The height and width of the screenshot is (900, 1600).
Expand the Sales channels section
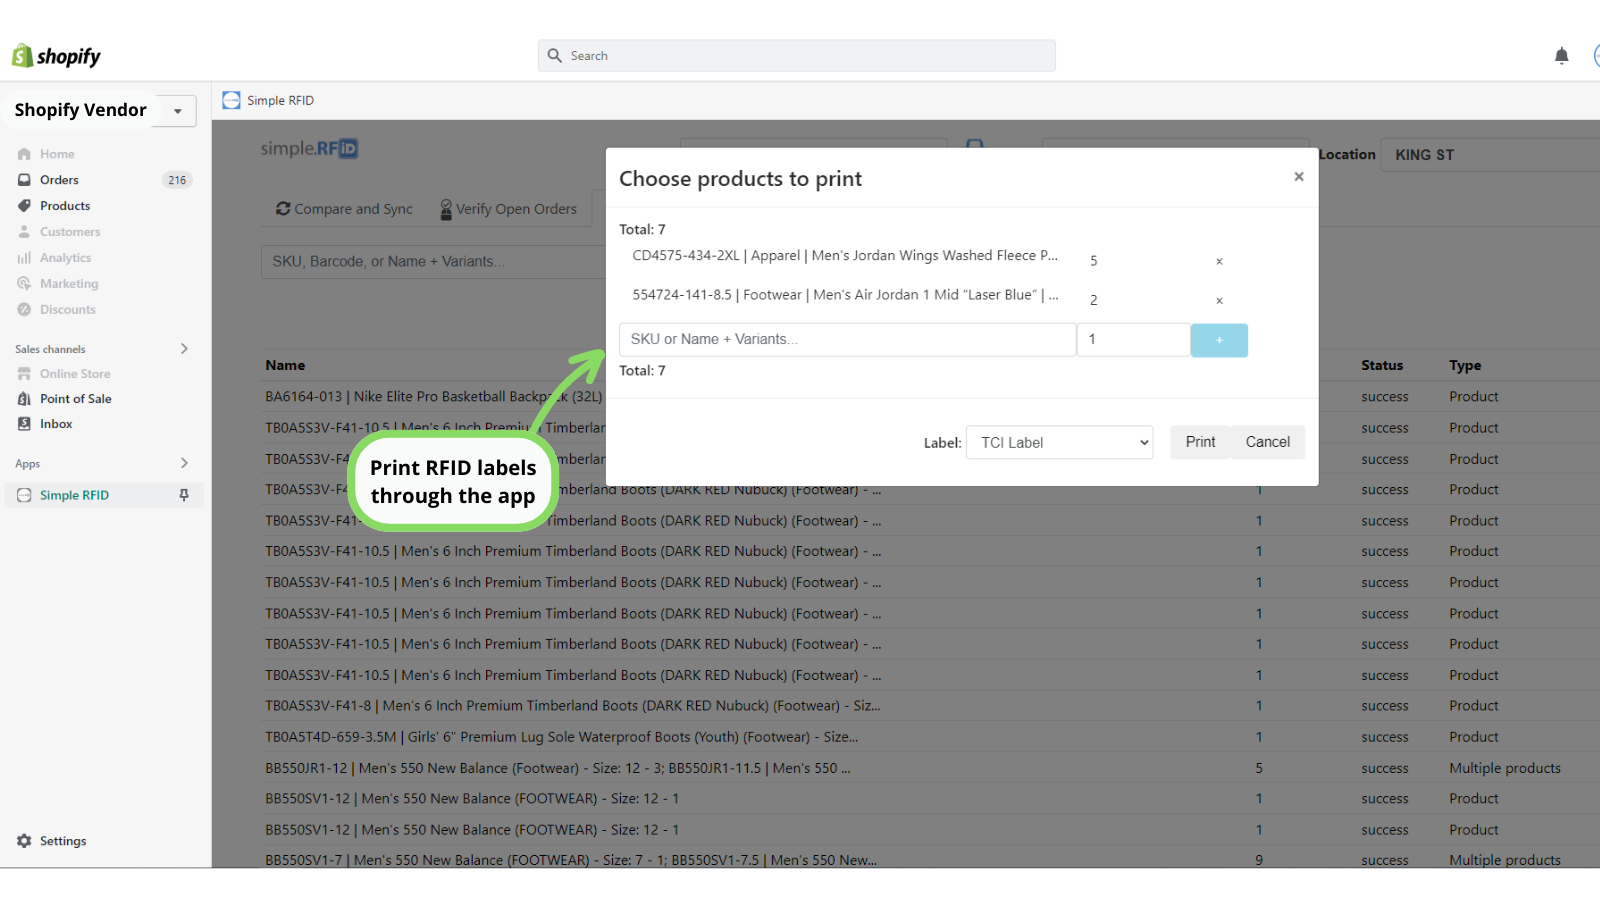(184, 349)
